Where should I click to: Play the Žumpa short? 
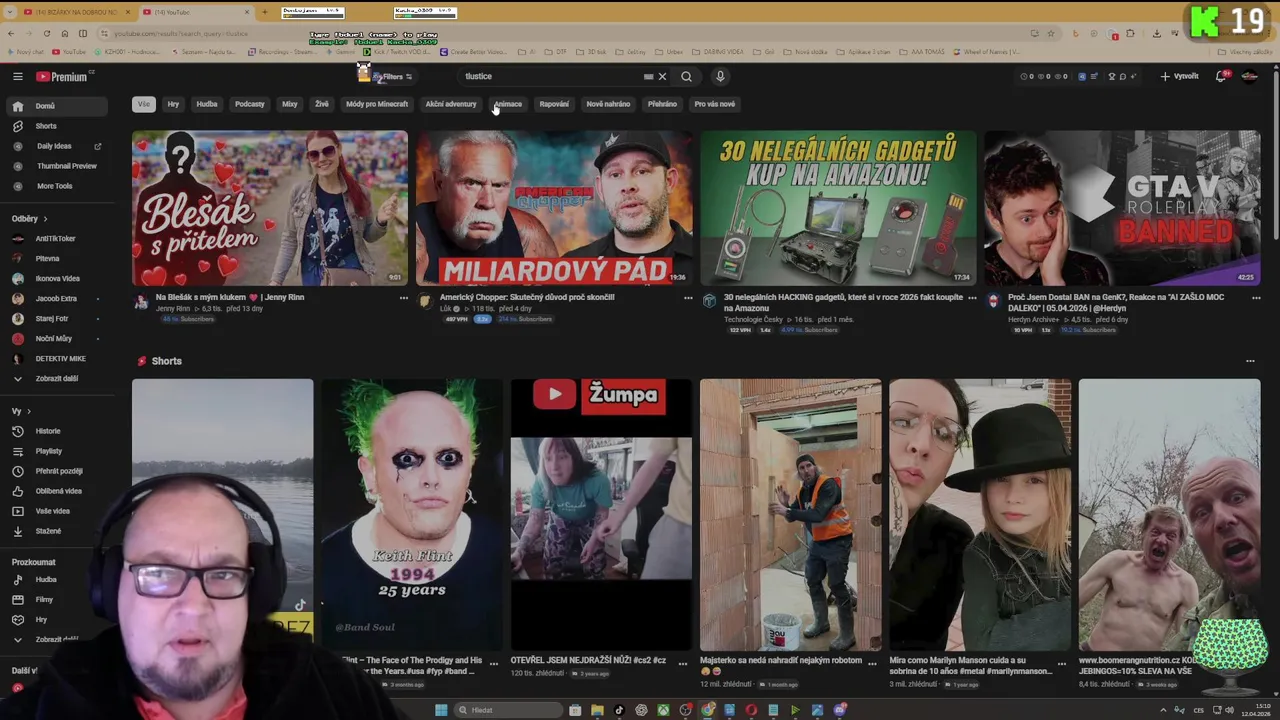click(601, 515)
